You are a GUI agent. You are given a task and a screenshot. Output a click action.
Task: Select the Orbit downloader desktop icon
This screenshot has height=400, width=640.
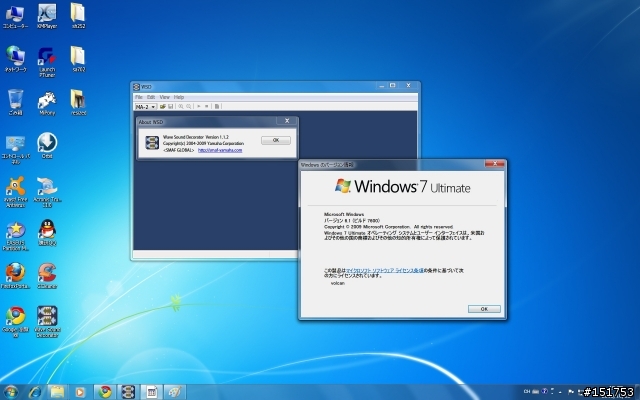point(47,145)
